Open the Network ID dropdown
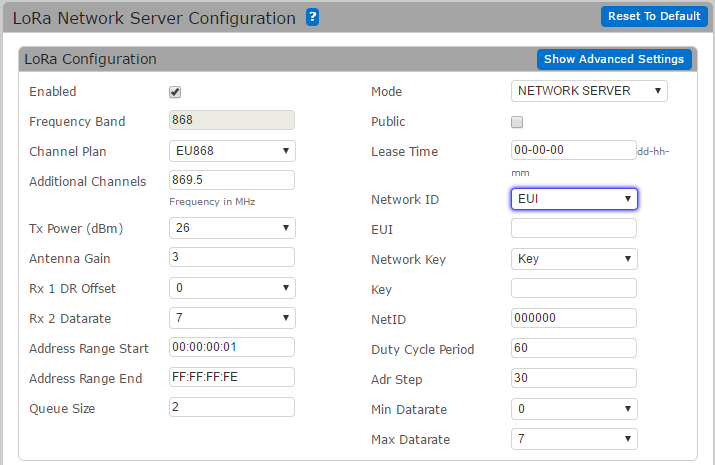715x465 pixels. (573, 199)
